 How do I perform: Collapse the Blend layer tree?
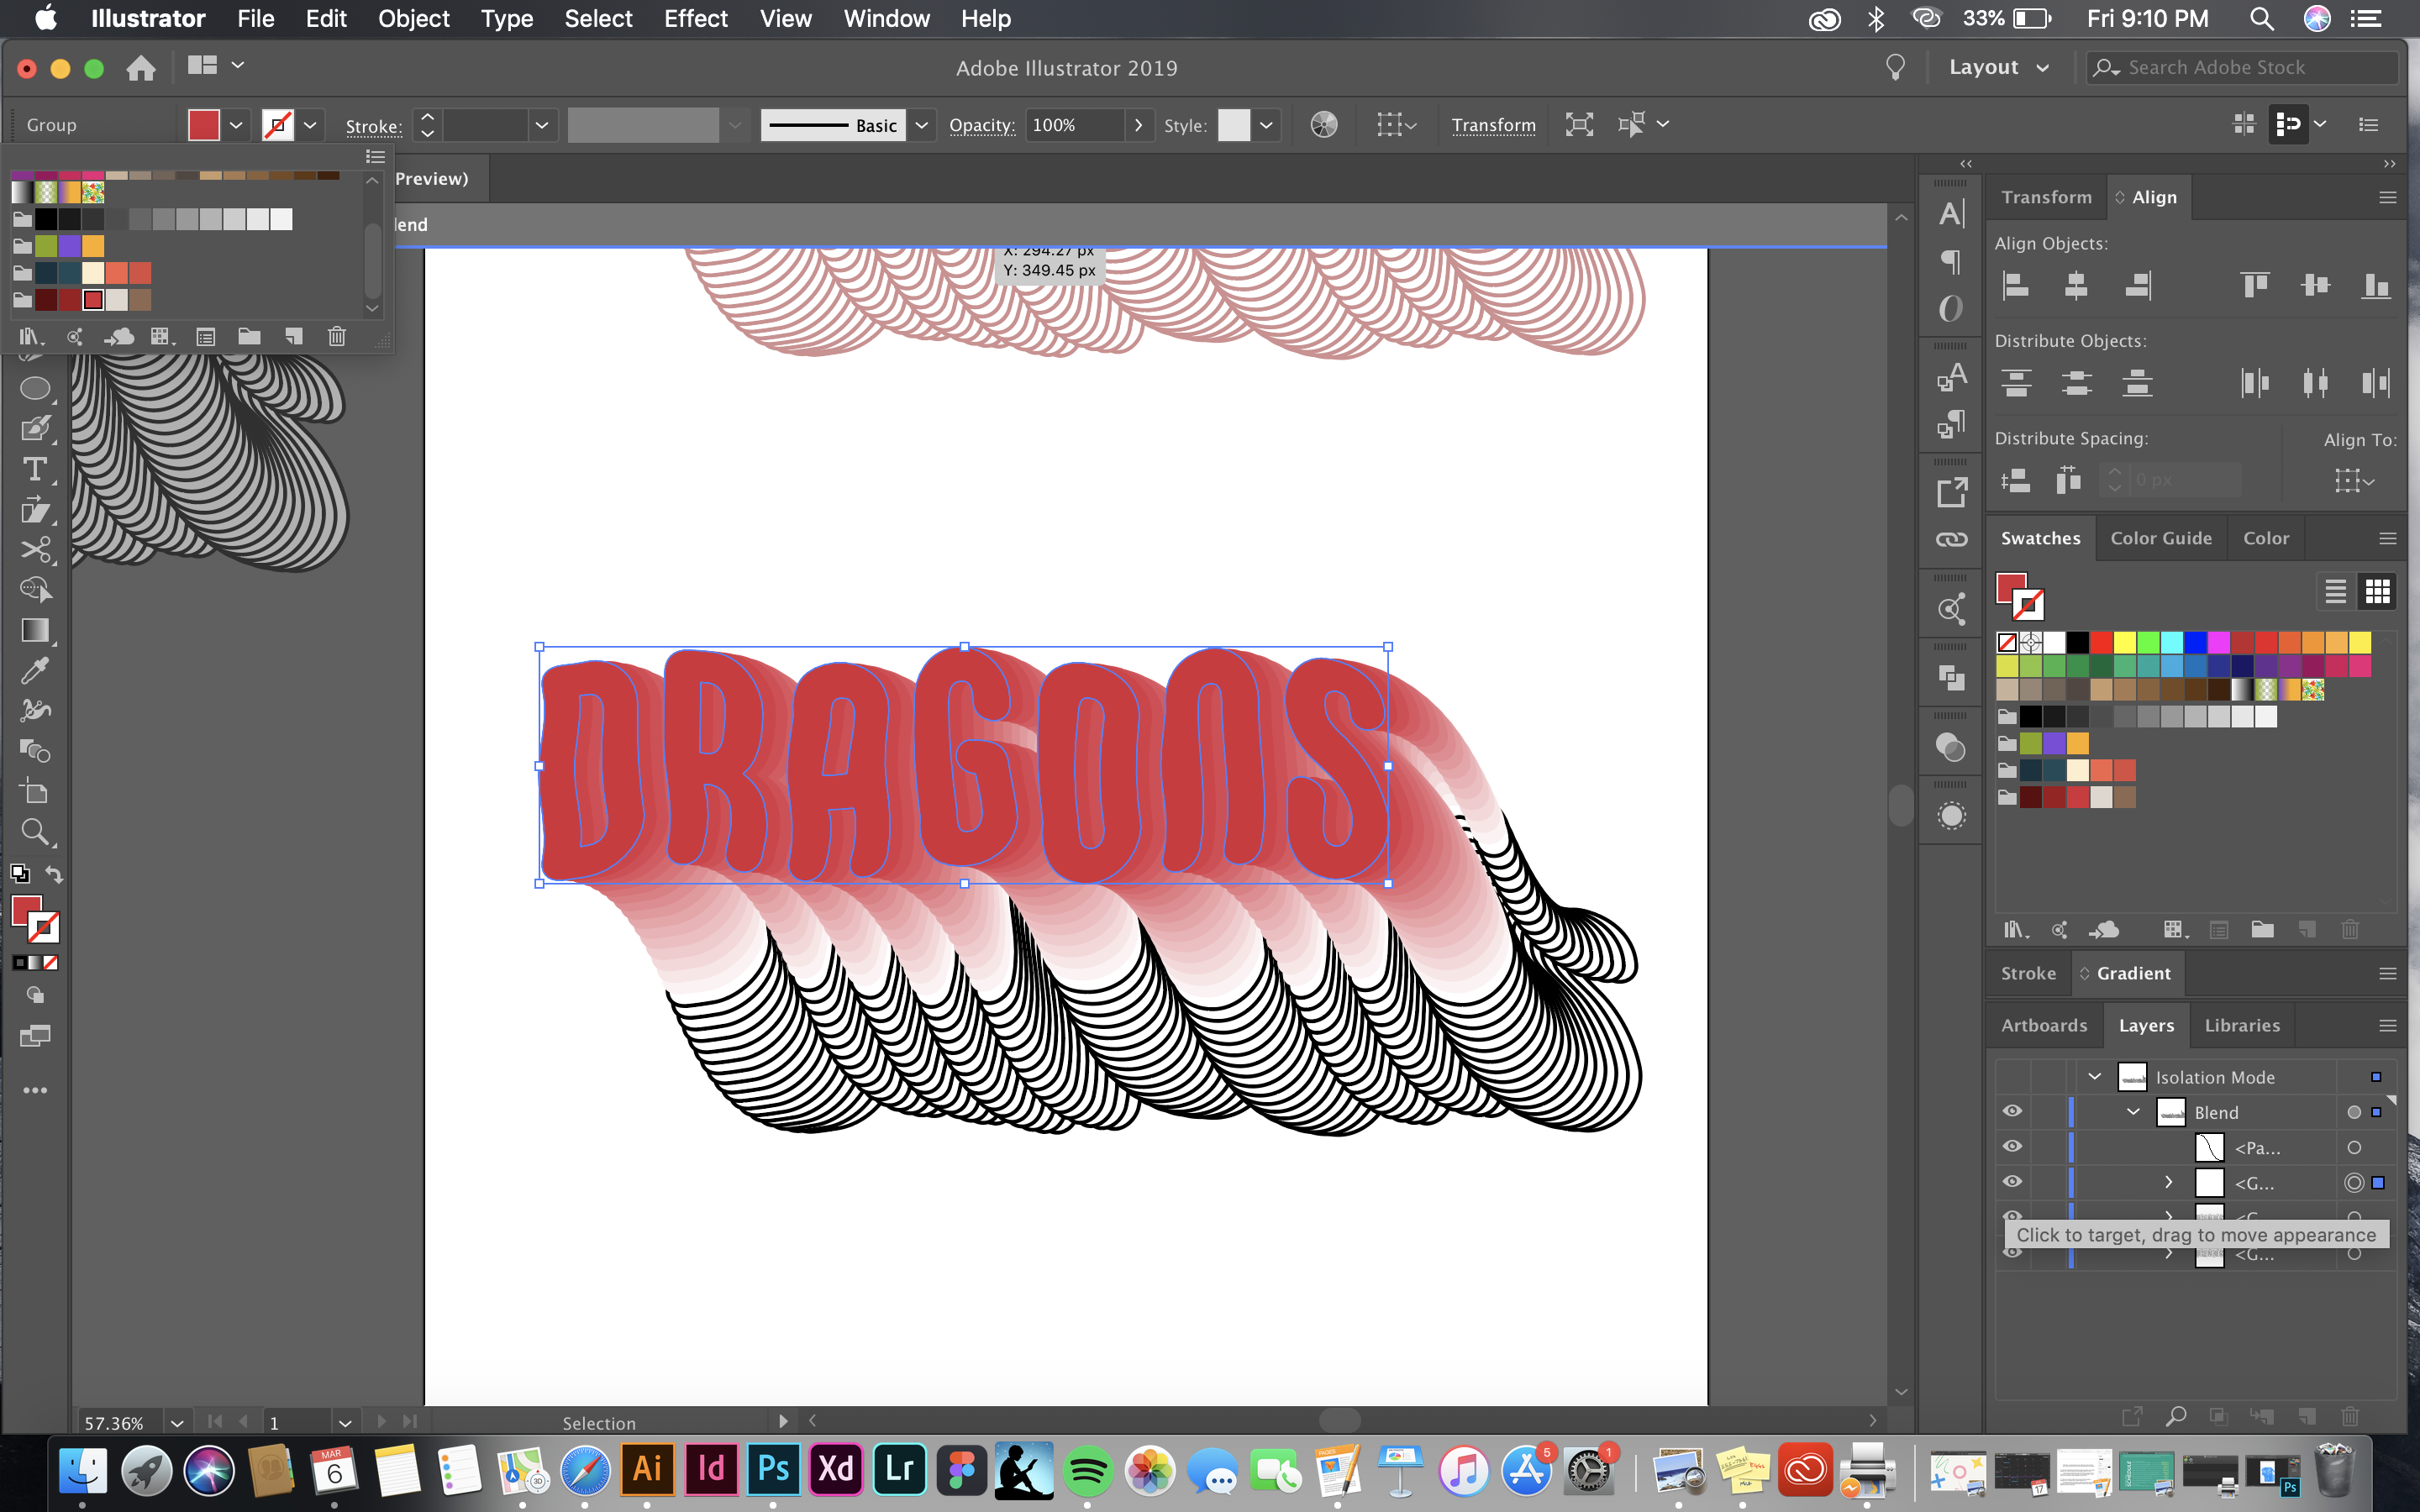coord(2133,1112)
